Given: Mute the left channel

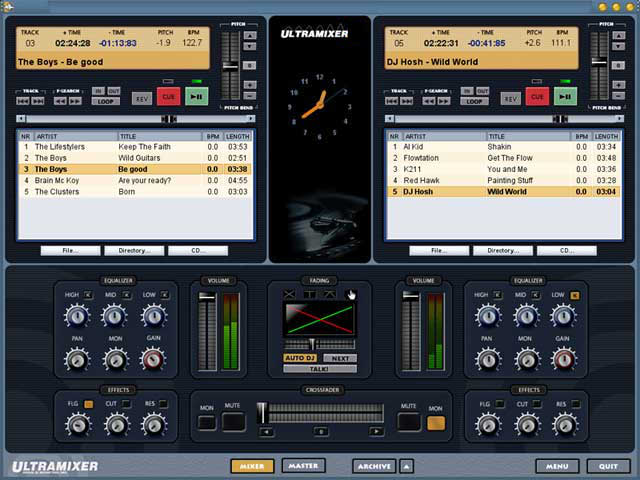Looking at the screenshot, I should (x=233, y=422).
